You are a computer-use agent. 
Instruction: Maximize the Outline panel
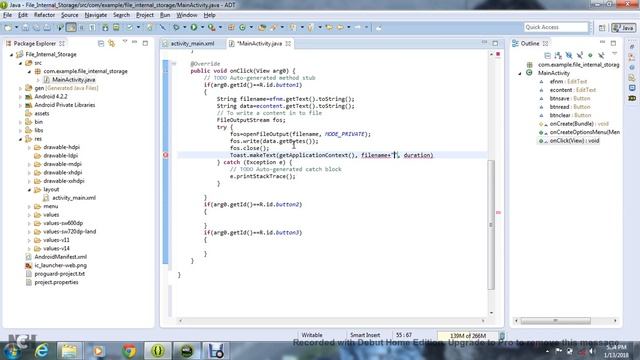click(613, 43)
